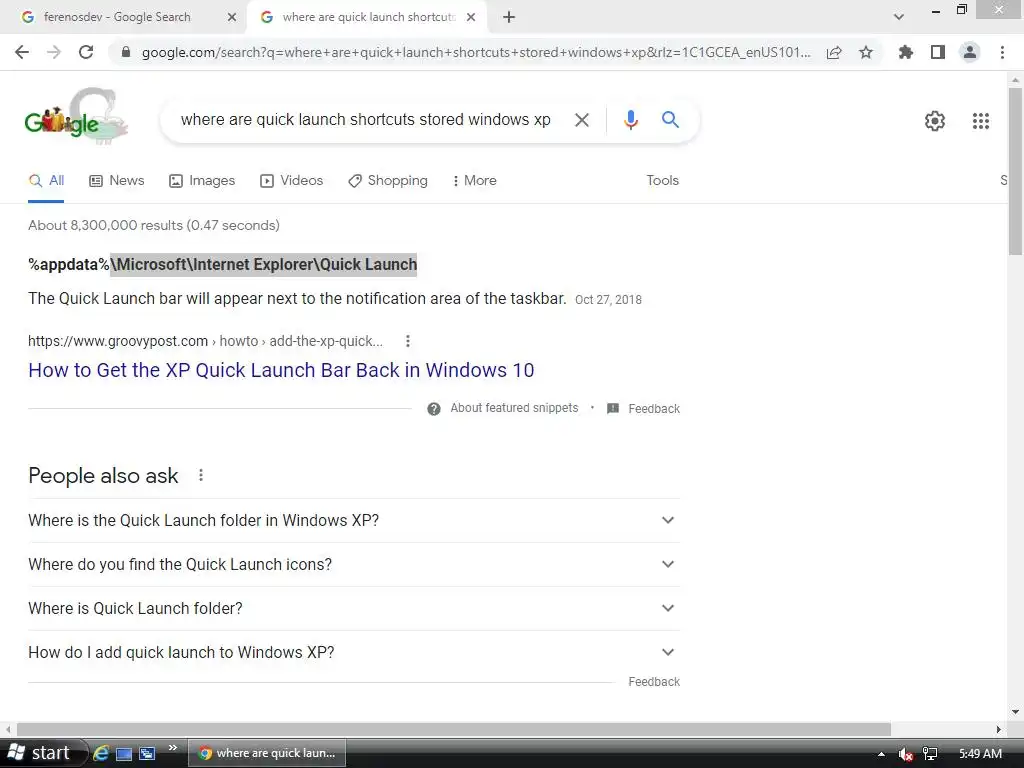This screenshot has height=768, width=1024.
Task: Click the Show Desktop quick launch icon
Action: tap(123, 754)
